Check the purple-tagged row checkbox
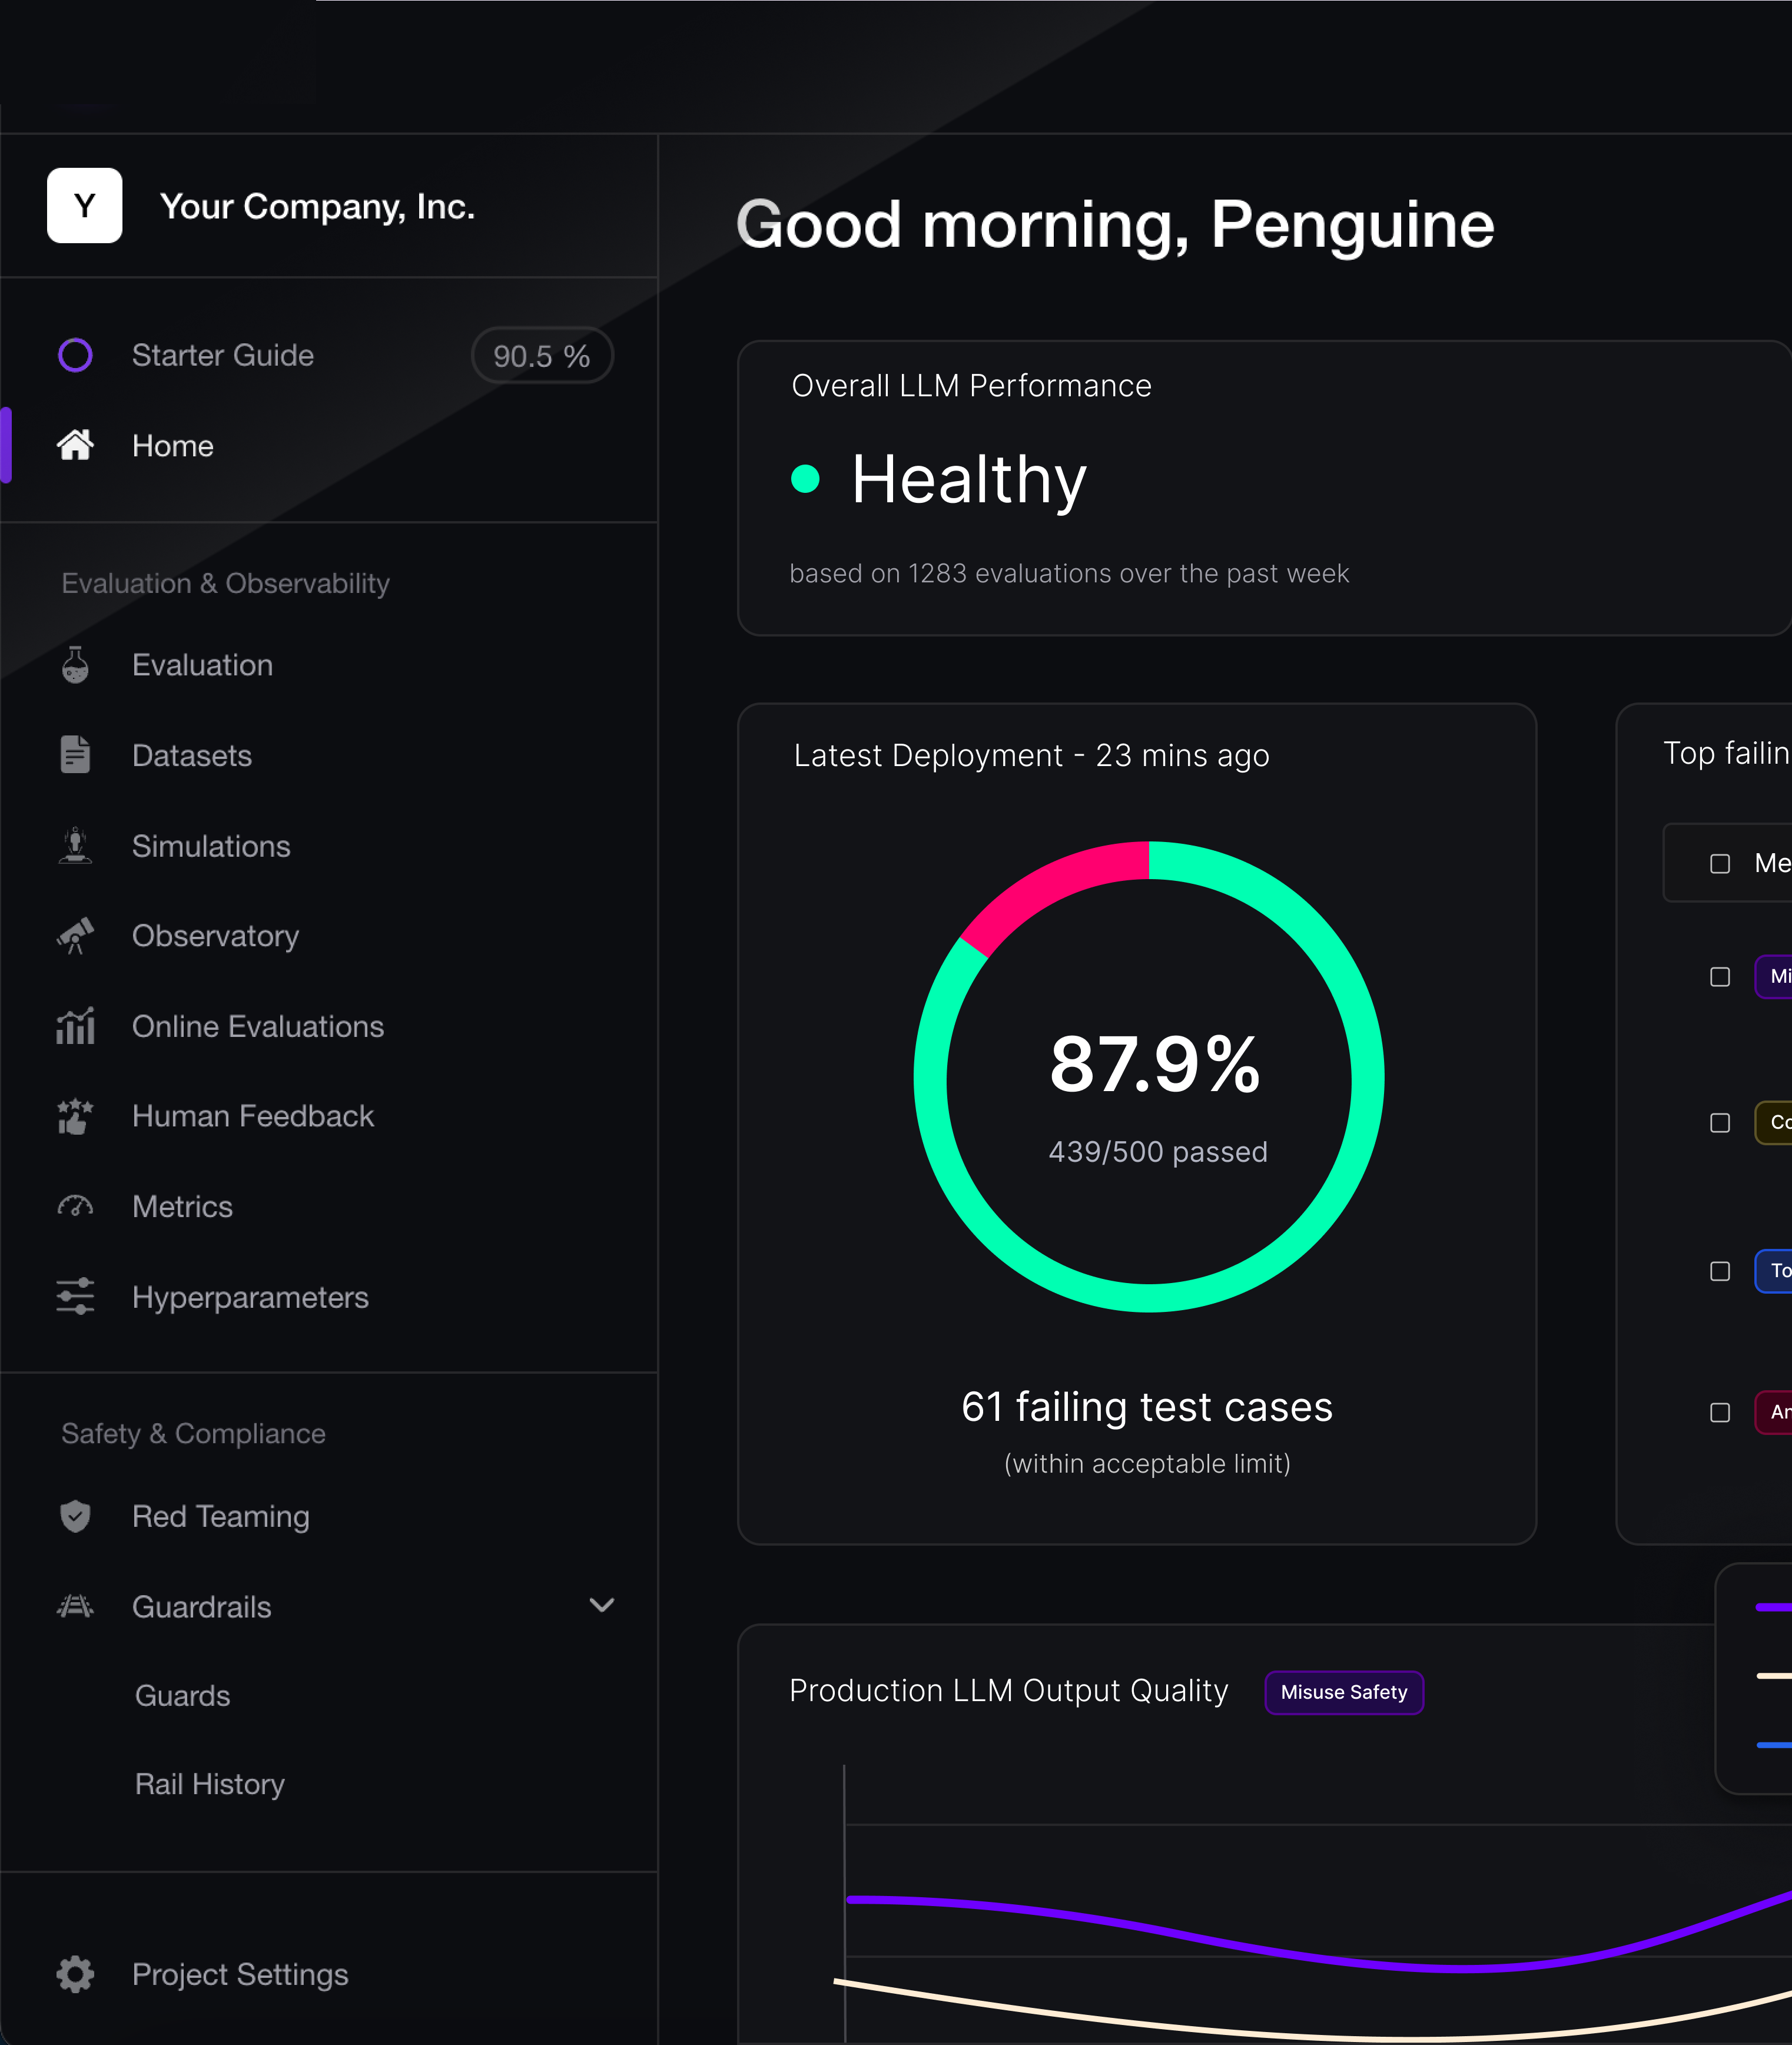 (1720, 977)
